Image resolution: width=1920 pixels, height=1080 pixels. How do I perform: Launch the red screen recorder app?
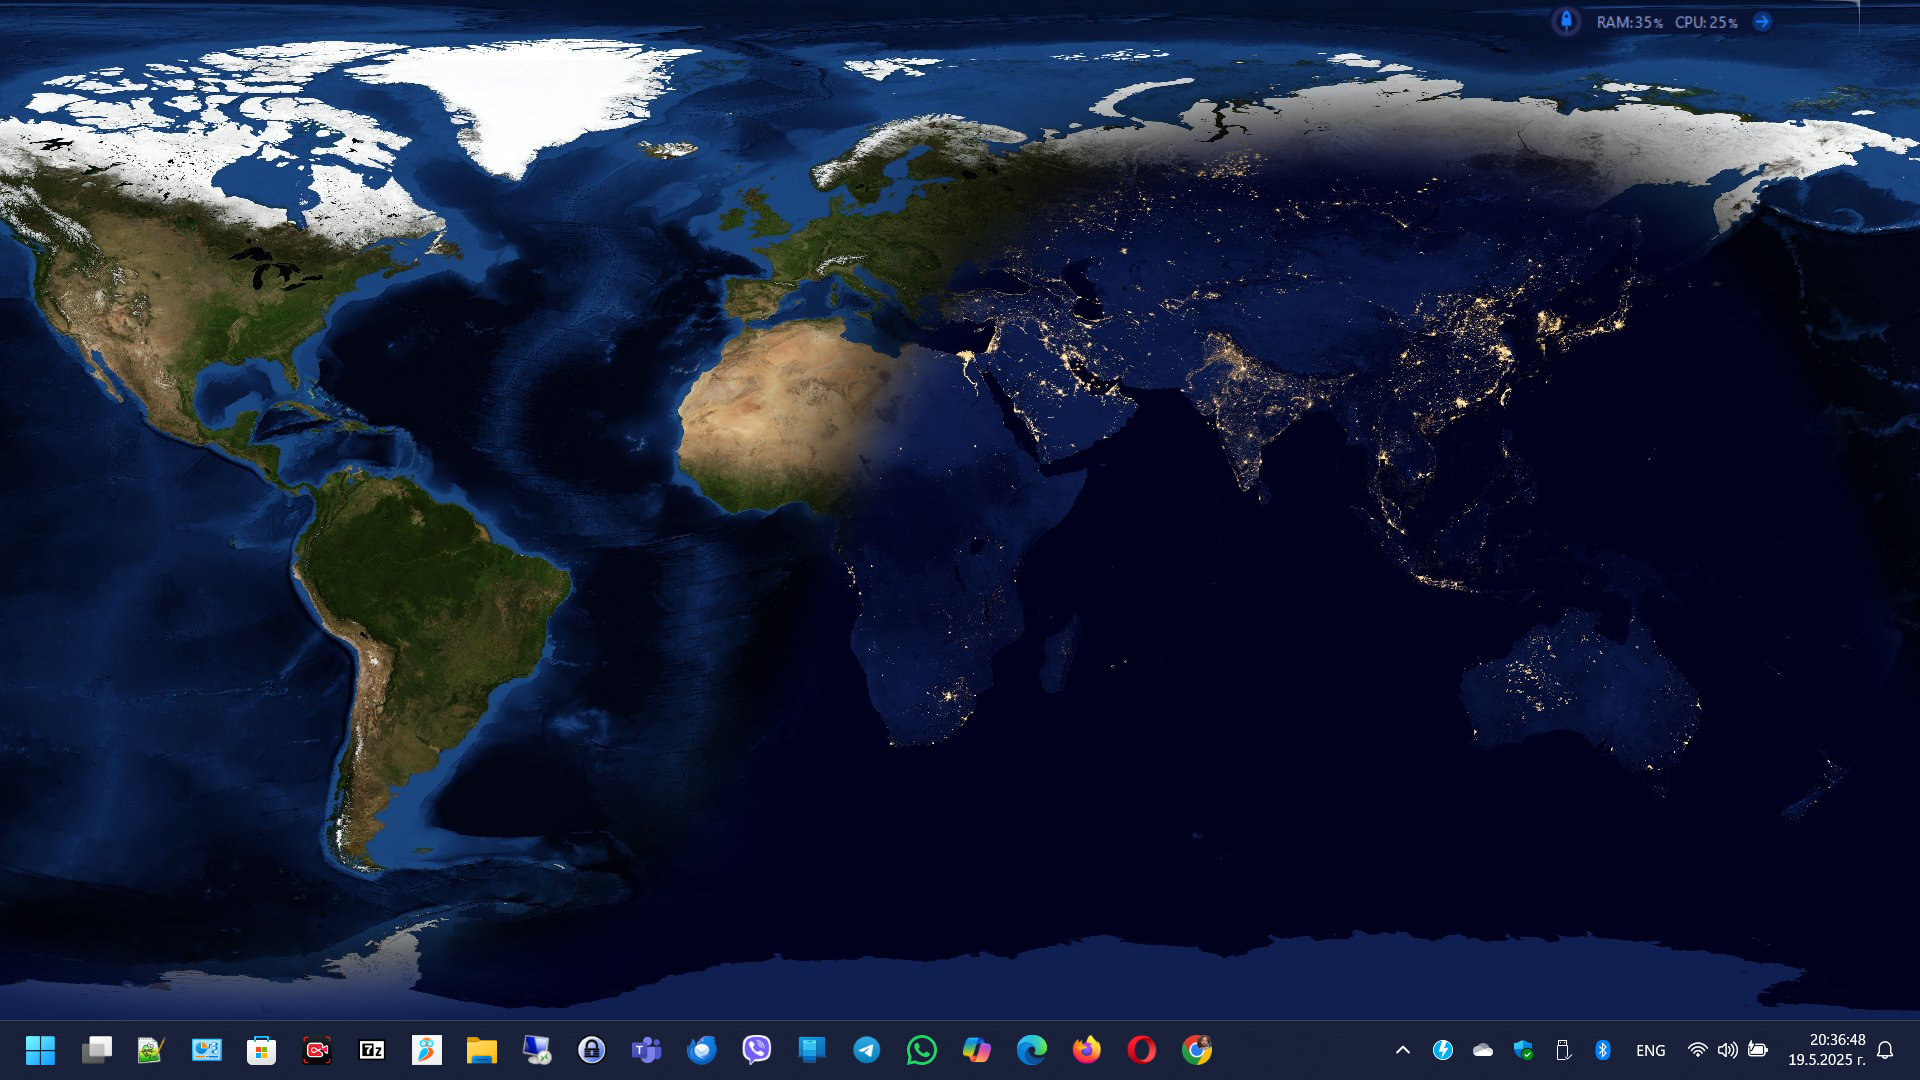[317, 1050]
